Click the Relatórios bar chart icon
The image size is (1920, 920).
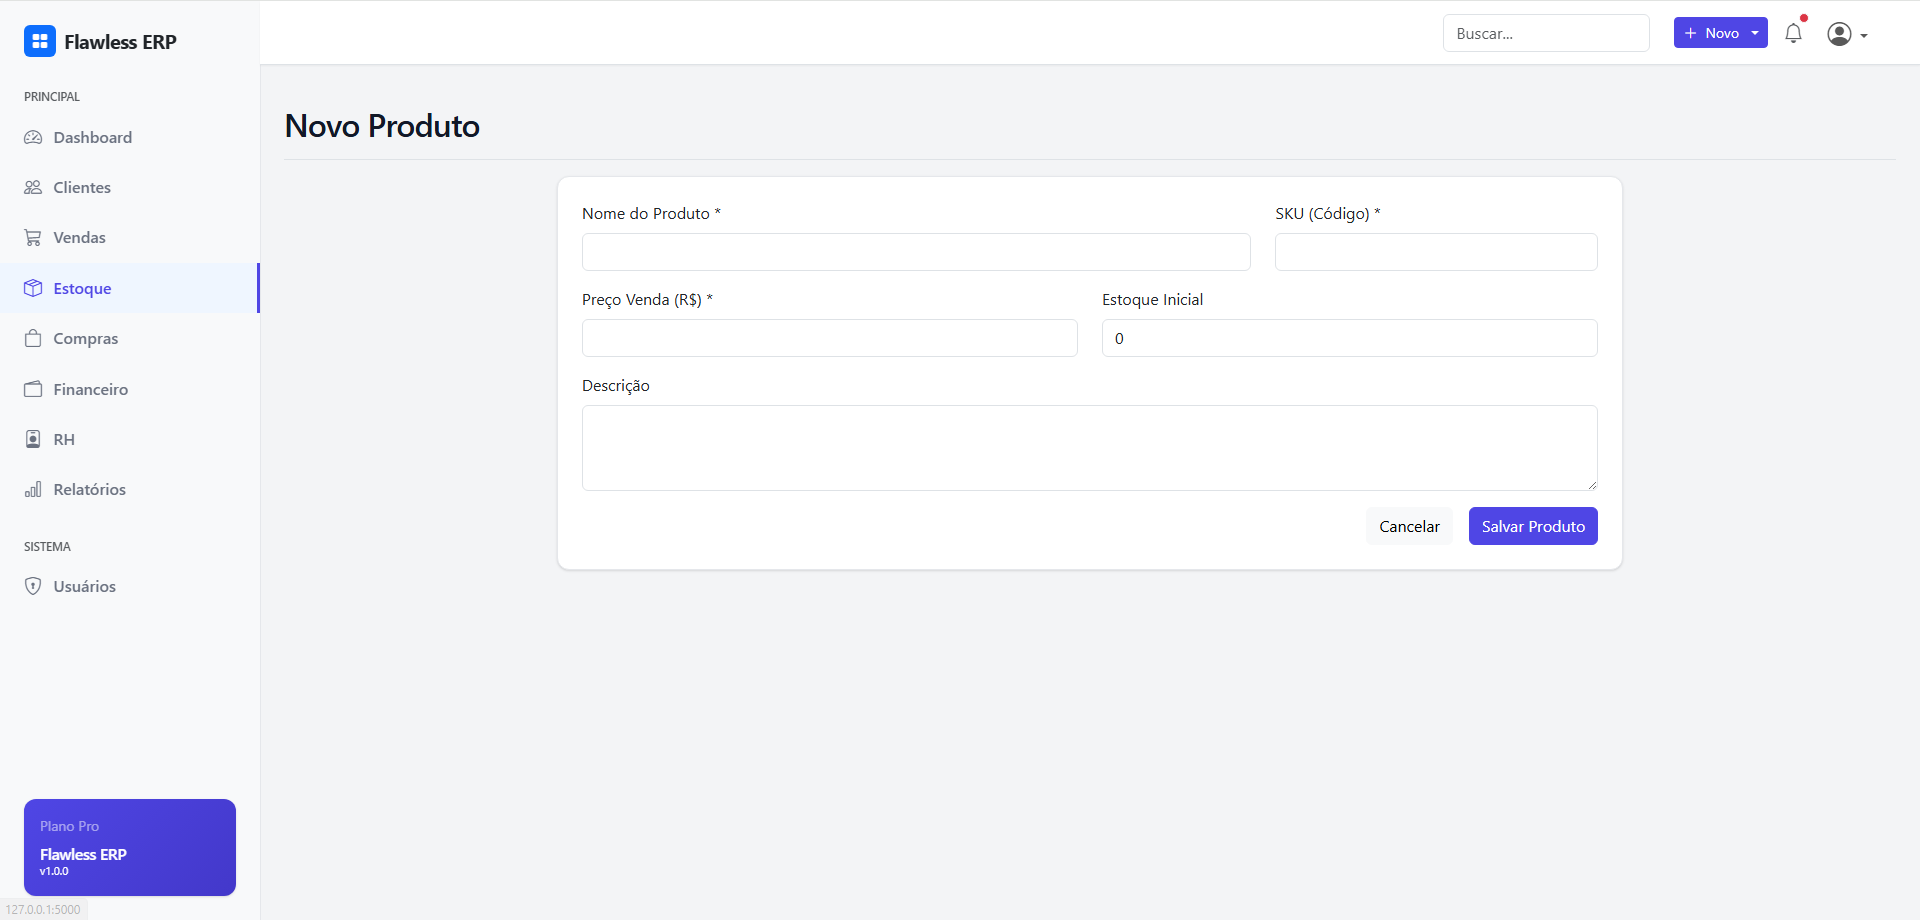tap(33, 489)
